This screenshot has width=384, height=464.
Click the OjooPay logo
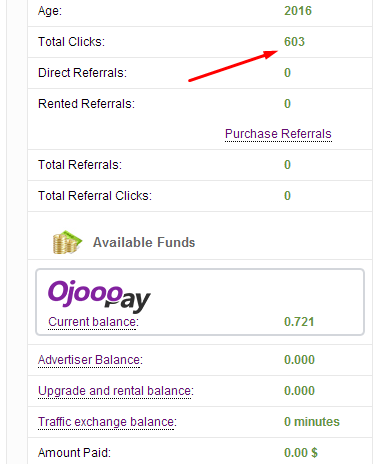99,296
